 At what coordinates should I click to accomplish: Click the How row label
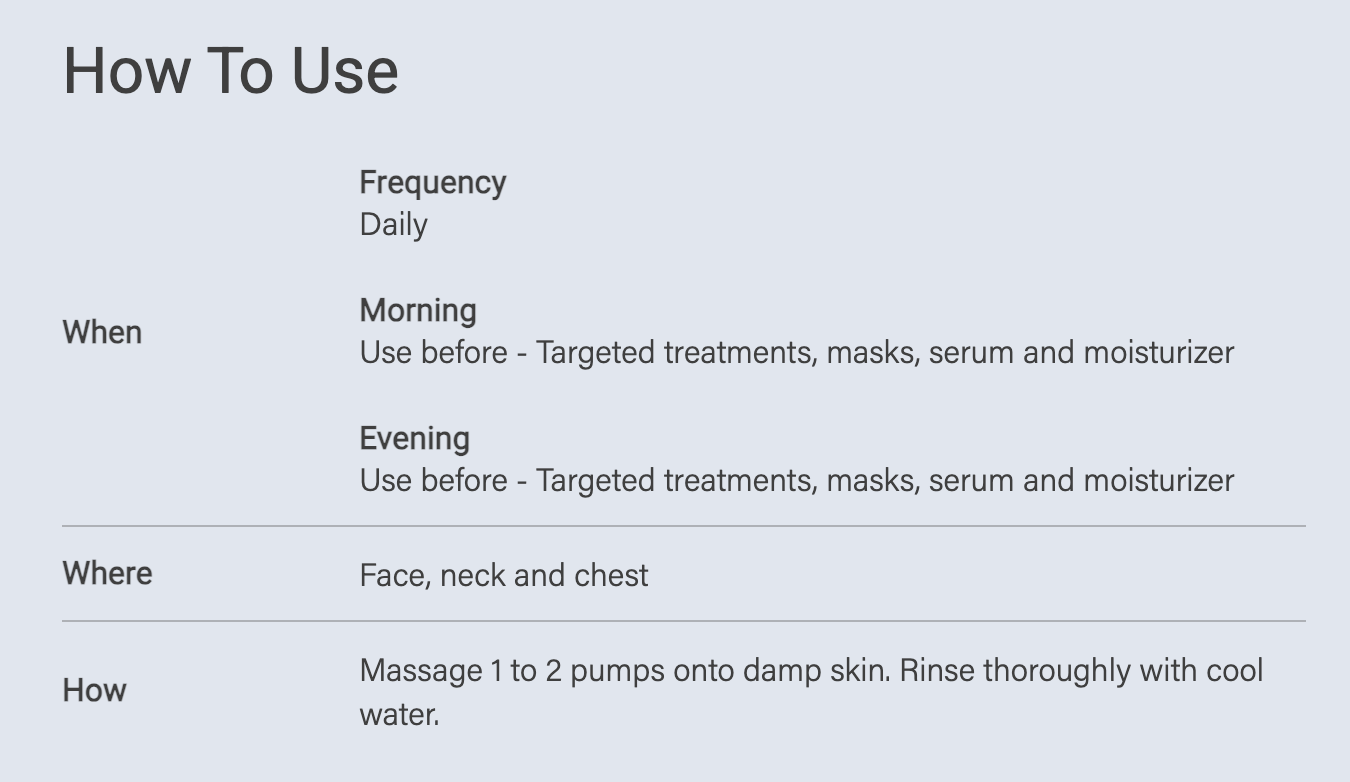pos(94,690)
